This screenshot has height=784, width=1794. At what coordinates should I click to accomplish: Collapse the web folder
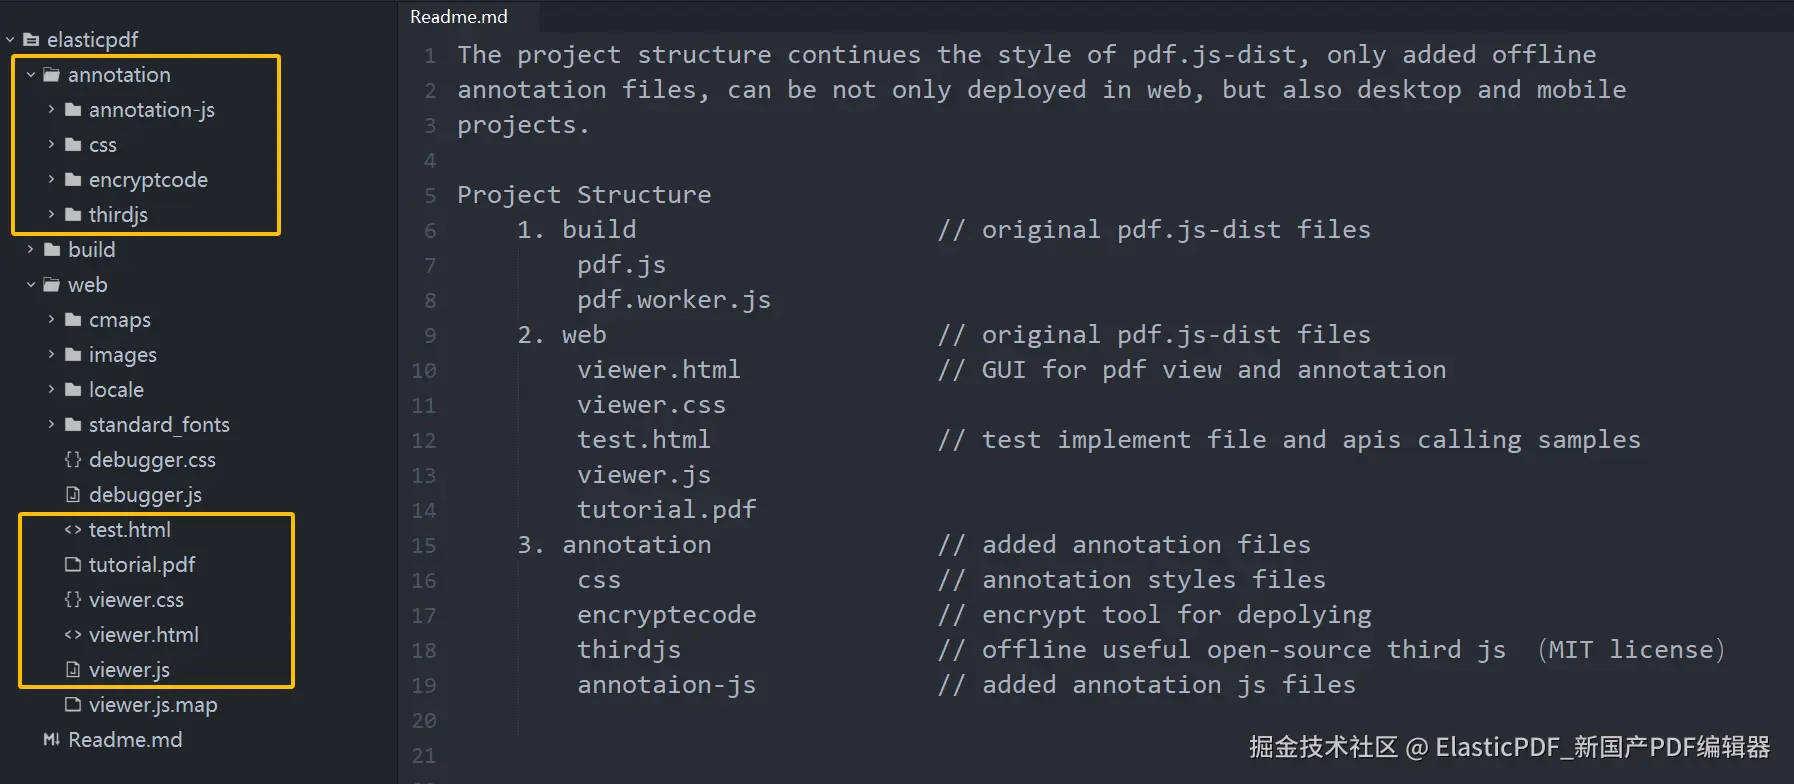point(30,284)
